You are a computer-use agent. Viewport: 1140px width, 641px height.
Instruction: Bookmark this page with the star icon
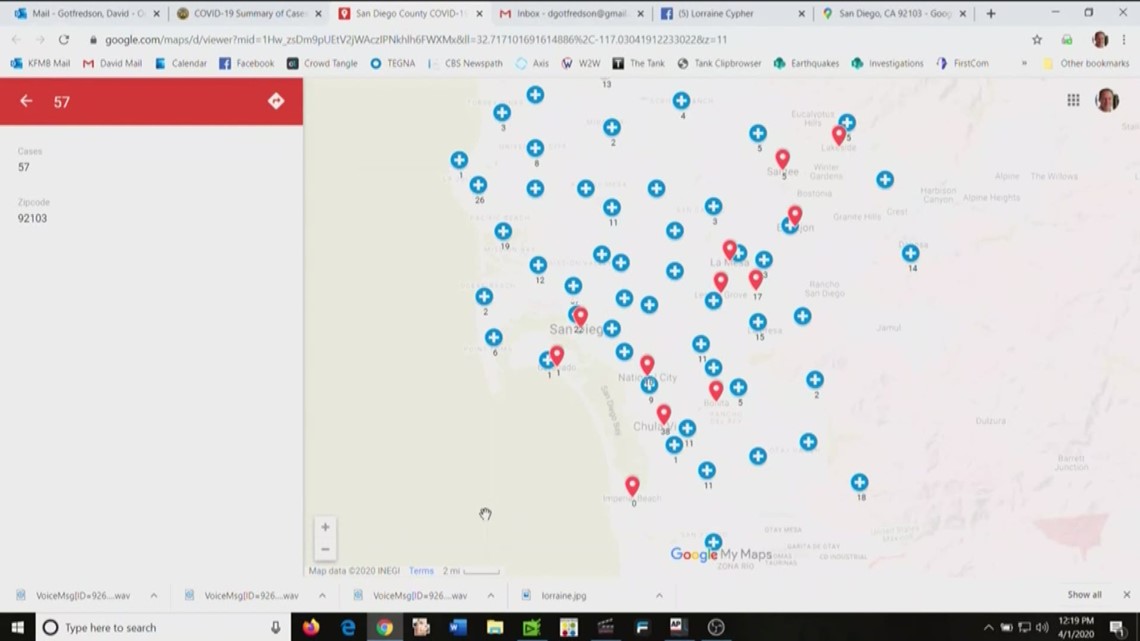click(x=1037, y=40)
